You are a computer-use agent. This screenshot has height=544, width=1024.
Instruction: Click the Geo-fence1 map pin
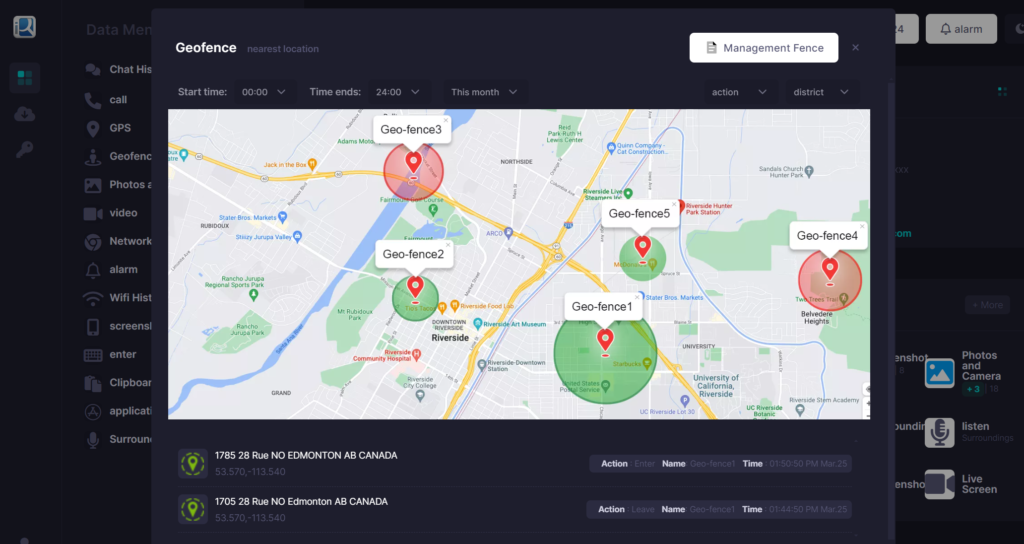tap(605, 340)
